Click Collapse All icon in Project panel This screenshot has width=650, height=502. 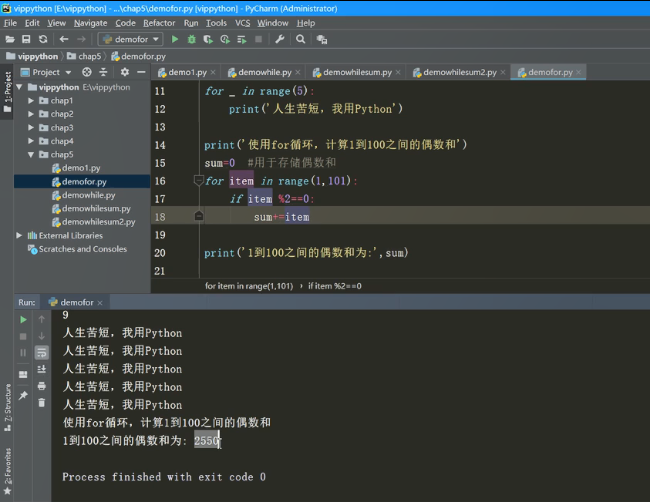tap(103, 72)
